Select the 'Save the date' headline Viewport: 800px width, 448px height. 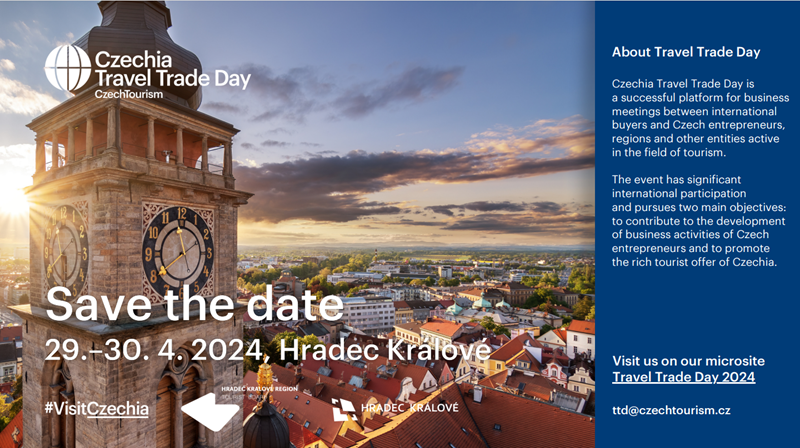(194, 305)
